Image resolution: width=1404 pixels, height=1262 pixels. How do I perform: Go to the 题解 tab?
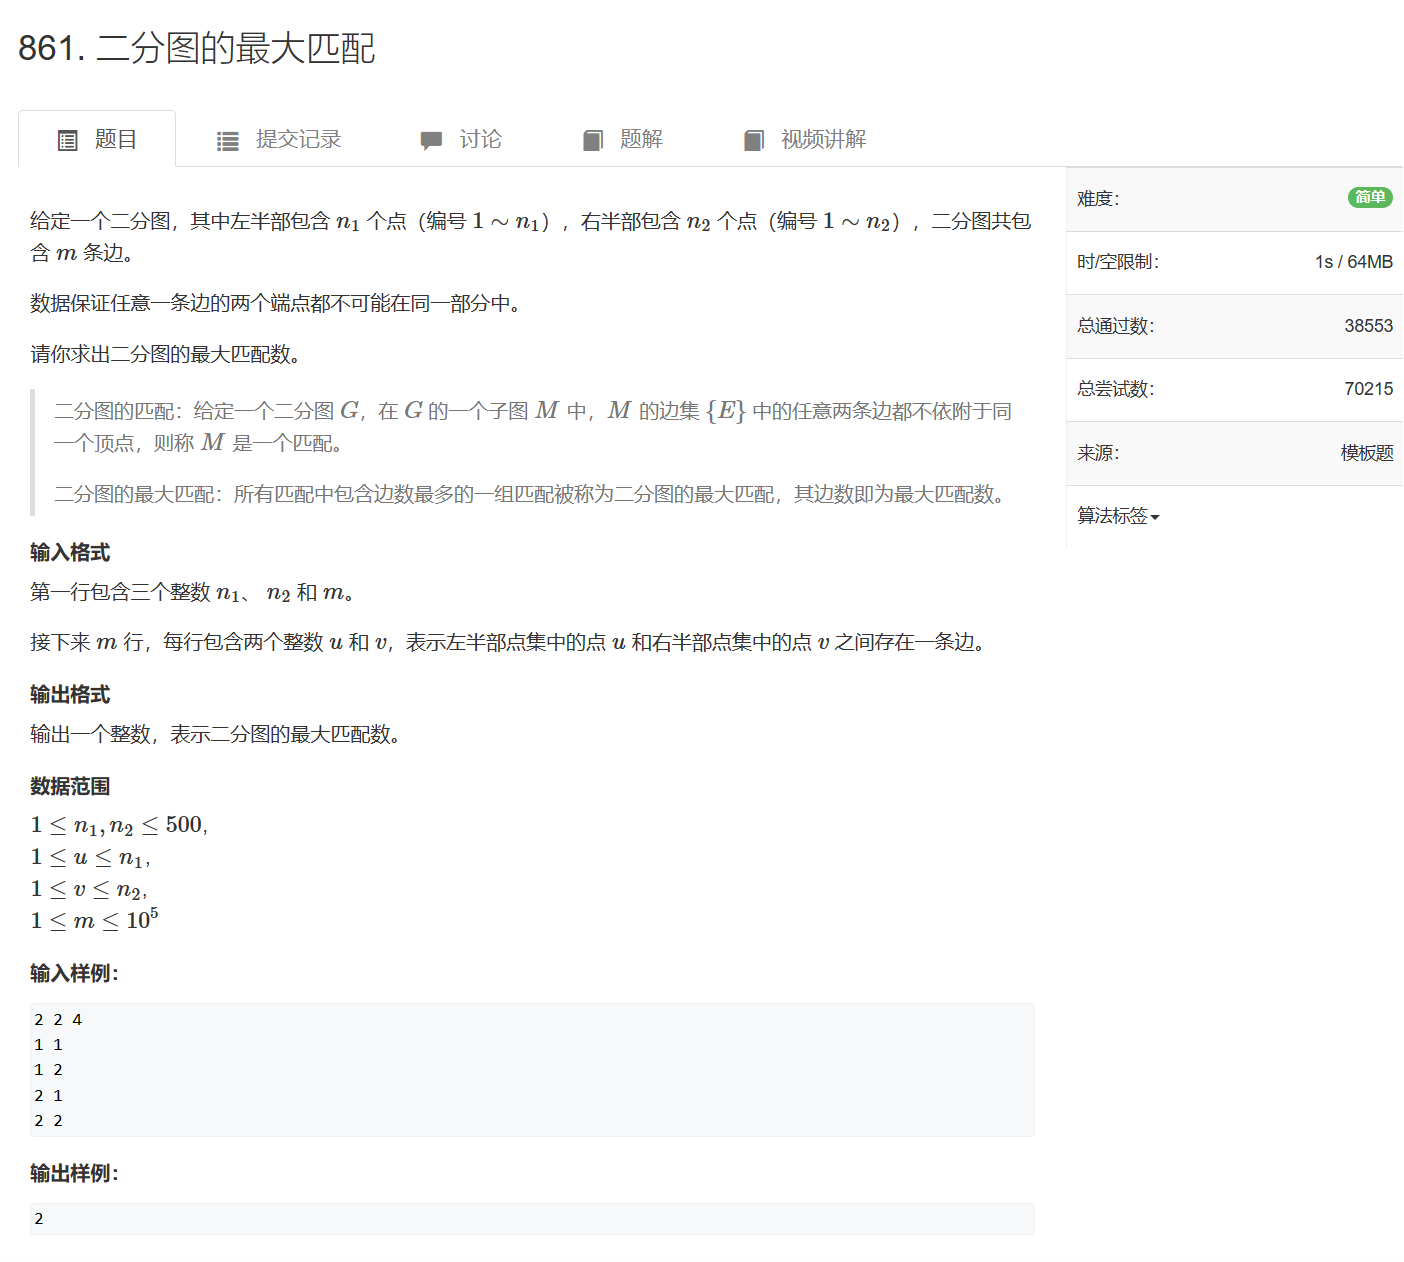[x=622, y=139]
